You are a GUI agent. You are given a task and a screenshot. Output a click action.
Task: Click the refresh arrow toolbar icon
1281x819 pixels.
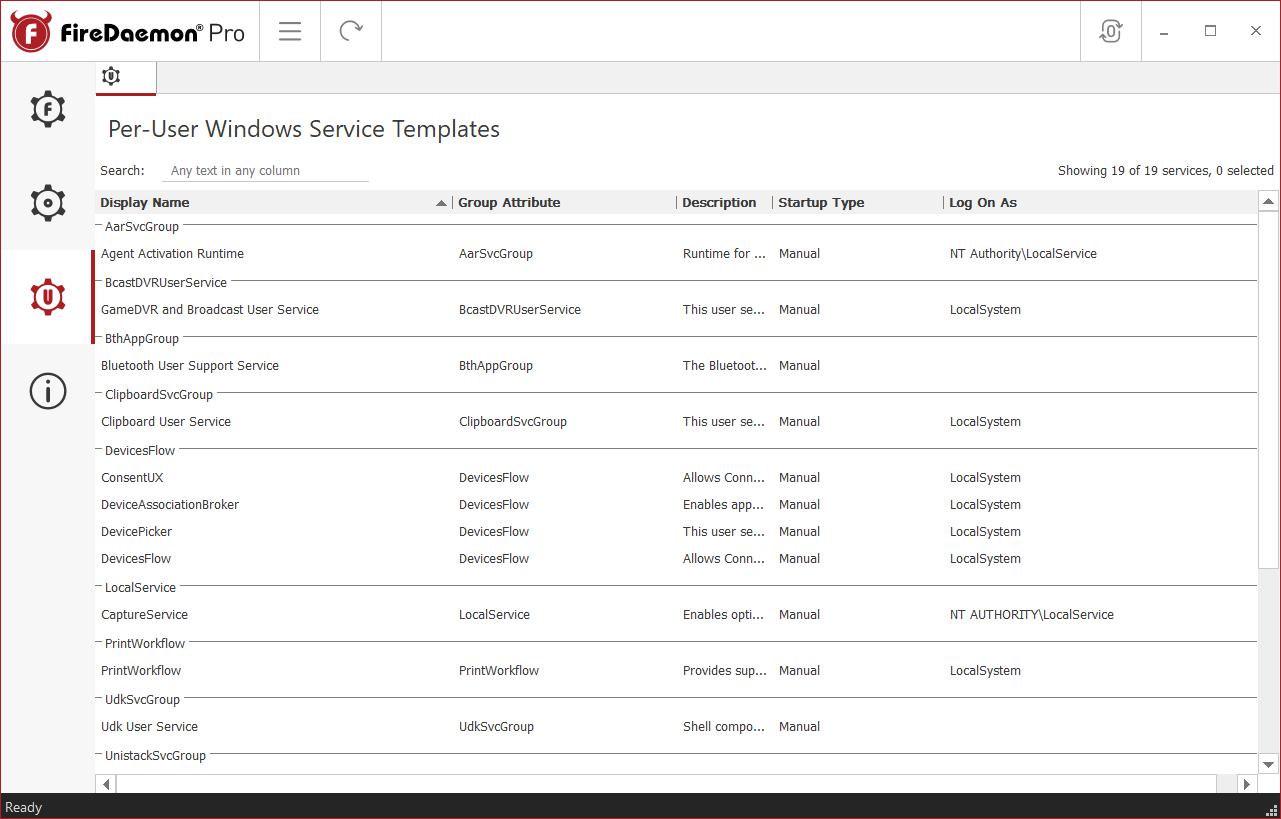[351, 31]
